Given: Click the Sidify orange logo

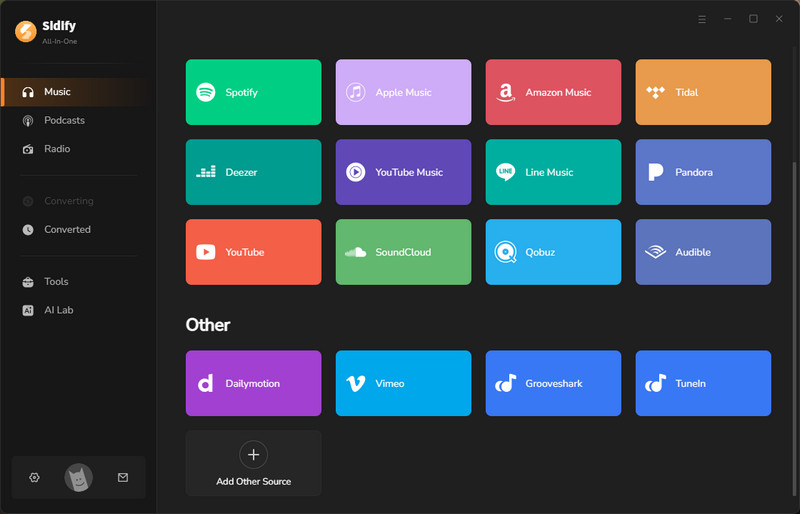Looking at the screenshot, I should (x=26, y=31).
